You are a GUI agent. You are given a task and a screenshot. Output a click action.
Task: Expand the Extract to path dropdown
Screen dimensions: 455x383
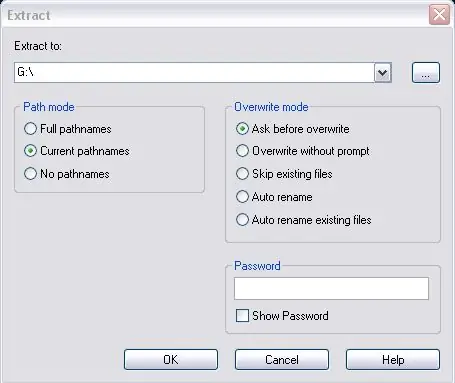click(x=383, y=72)
